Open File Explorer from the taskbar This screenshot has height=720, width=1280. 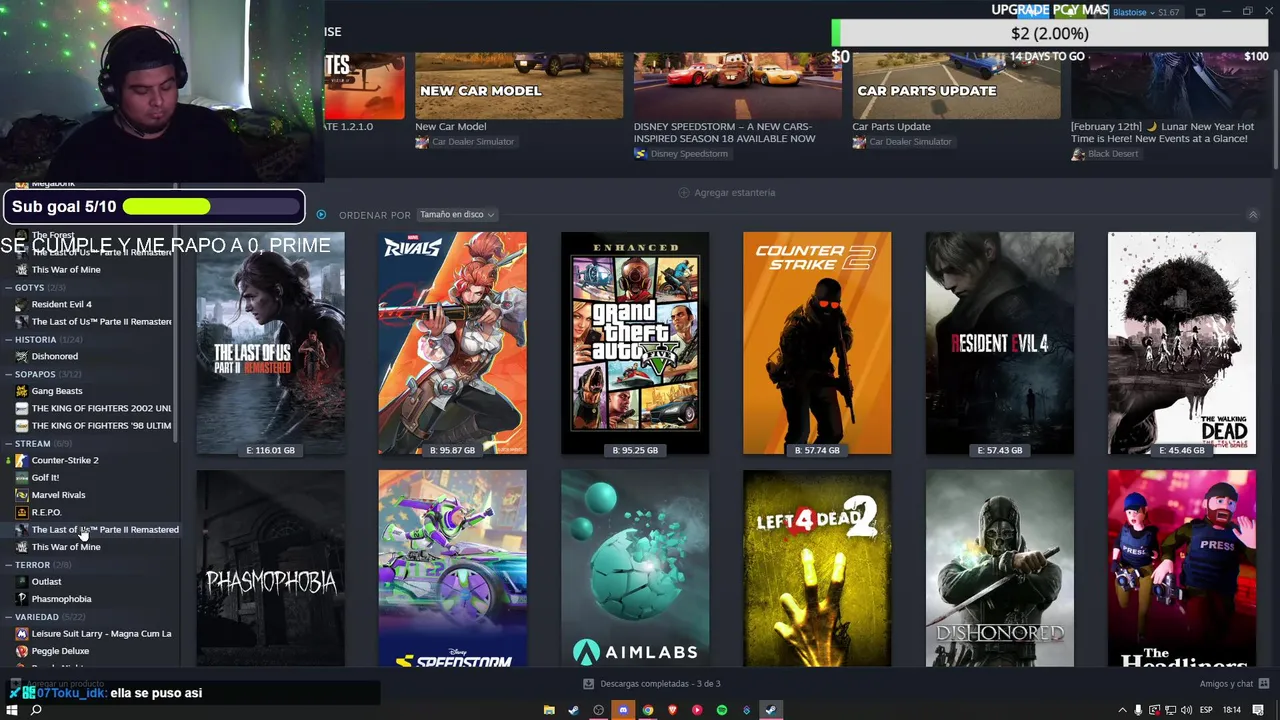pyautogui.click(x=549, y=710)
